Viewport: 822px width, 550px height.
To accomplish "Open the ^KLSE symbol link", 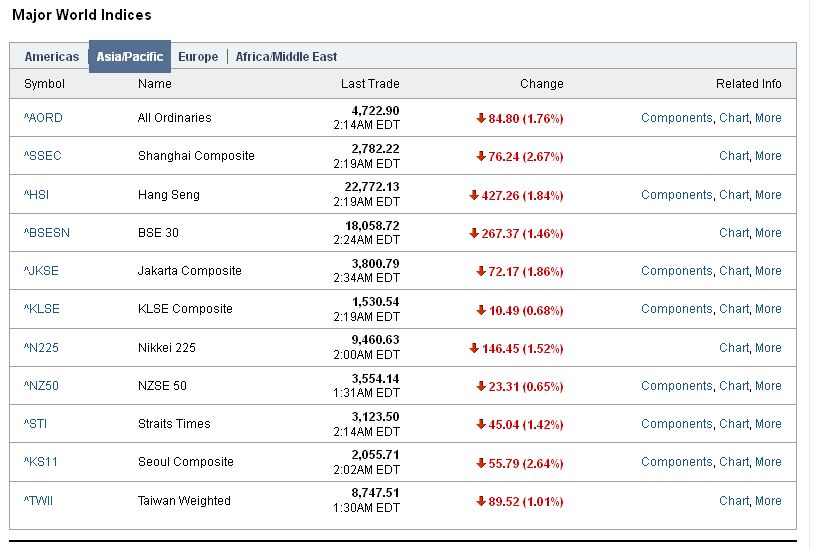I will [41, 309].
